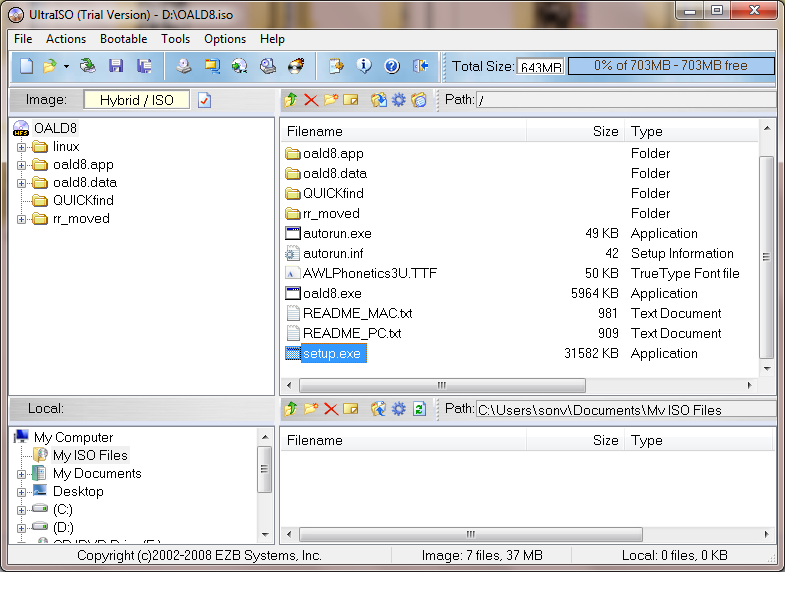The image size is (785, 596).
Task: Expand the (D:) drive tree node
Action: pos(21,528)
